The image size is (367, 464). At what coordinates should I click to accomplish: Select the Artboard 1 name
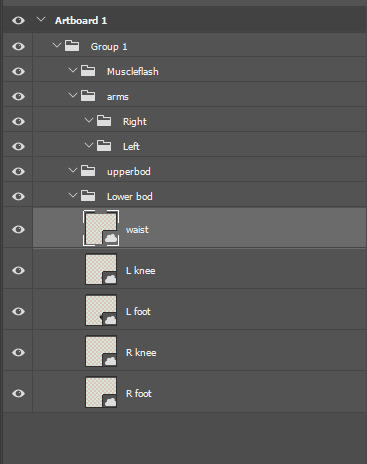tap(81, 21)
